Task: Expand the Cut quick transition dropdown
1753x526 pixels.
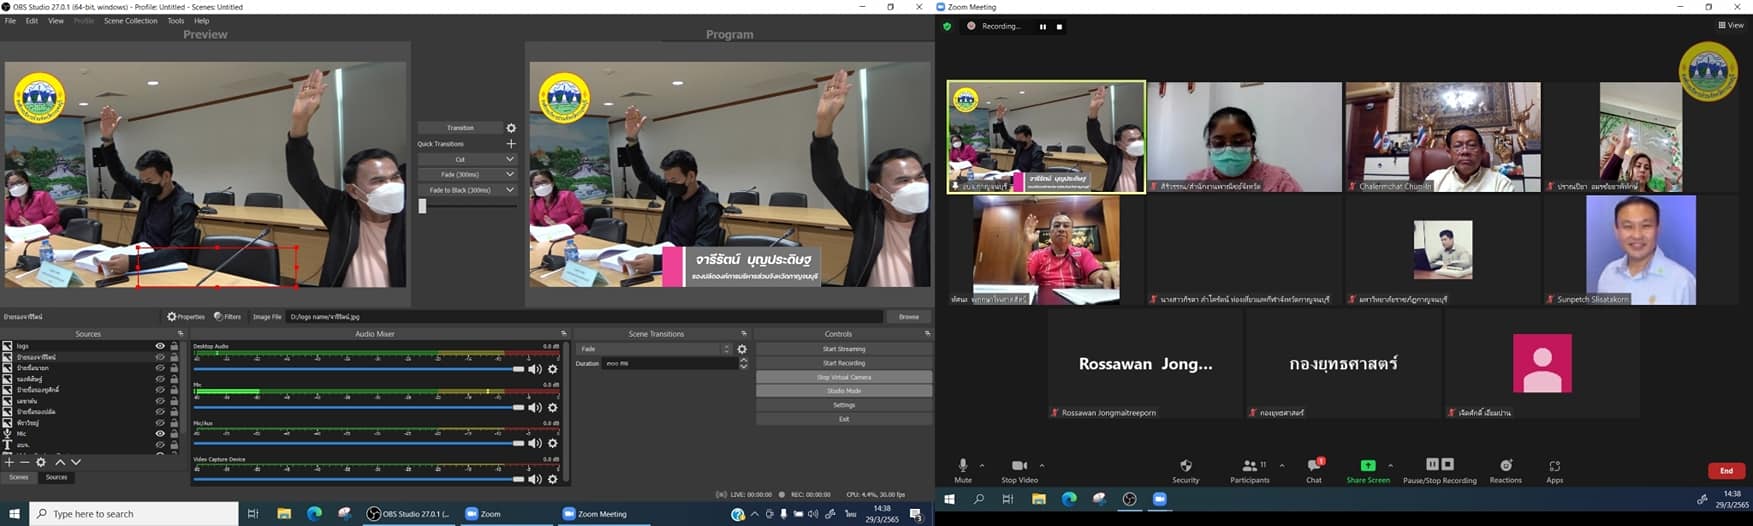Action: click(x=509, y=159)
